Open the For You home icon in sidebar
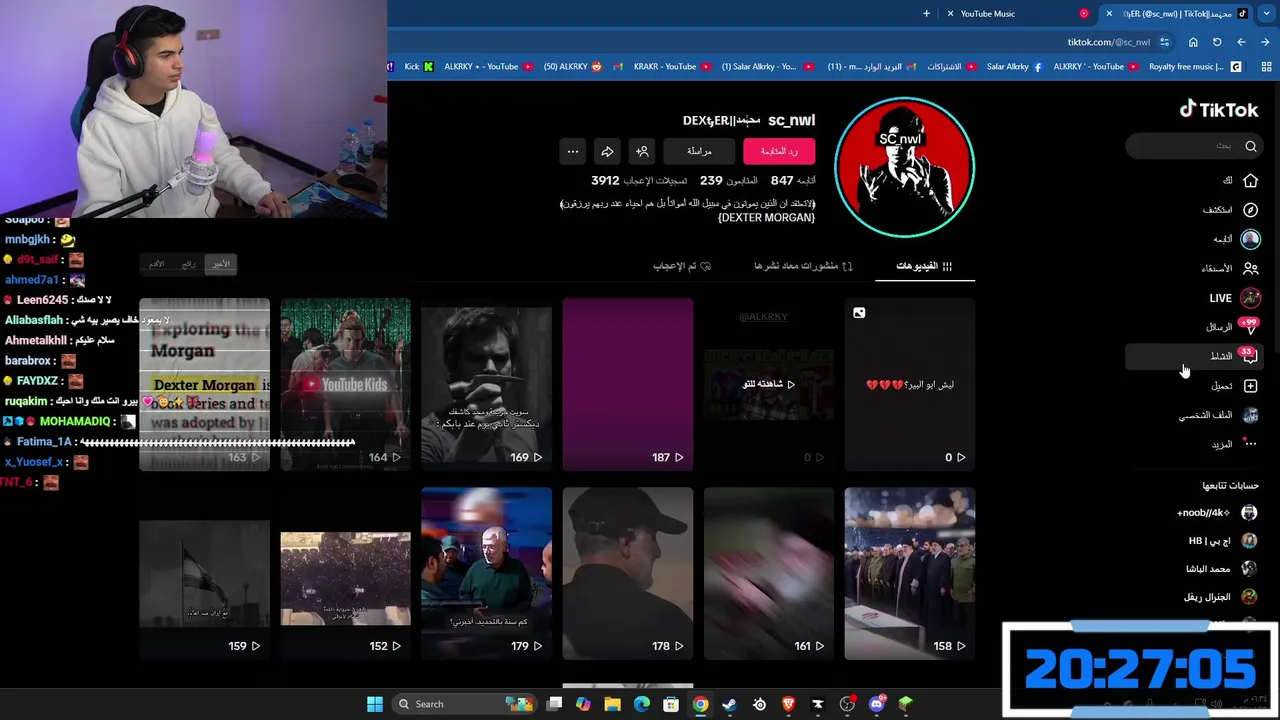Image resolution: width=1280 pixels, height=720 pixels. pos(1250,180)
